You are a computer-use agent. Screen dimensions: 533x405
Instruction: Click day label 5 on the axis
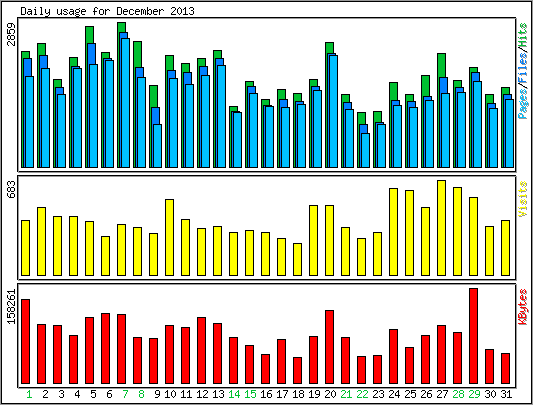coord(93,394)
